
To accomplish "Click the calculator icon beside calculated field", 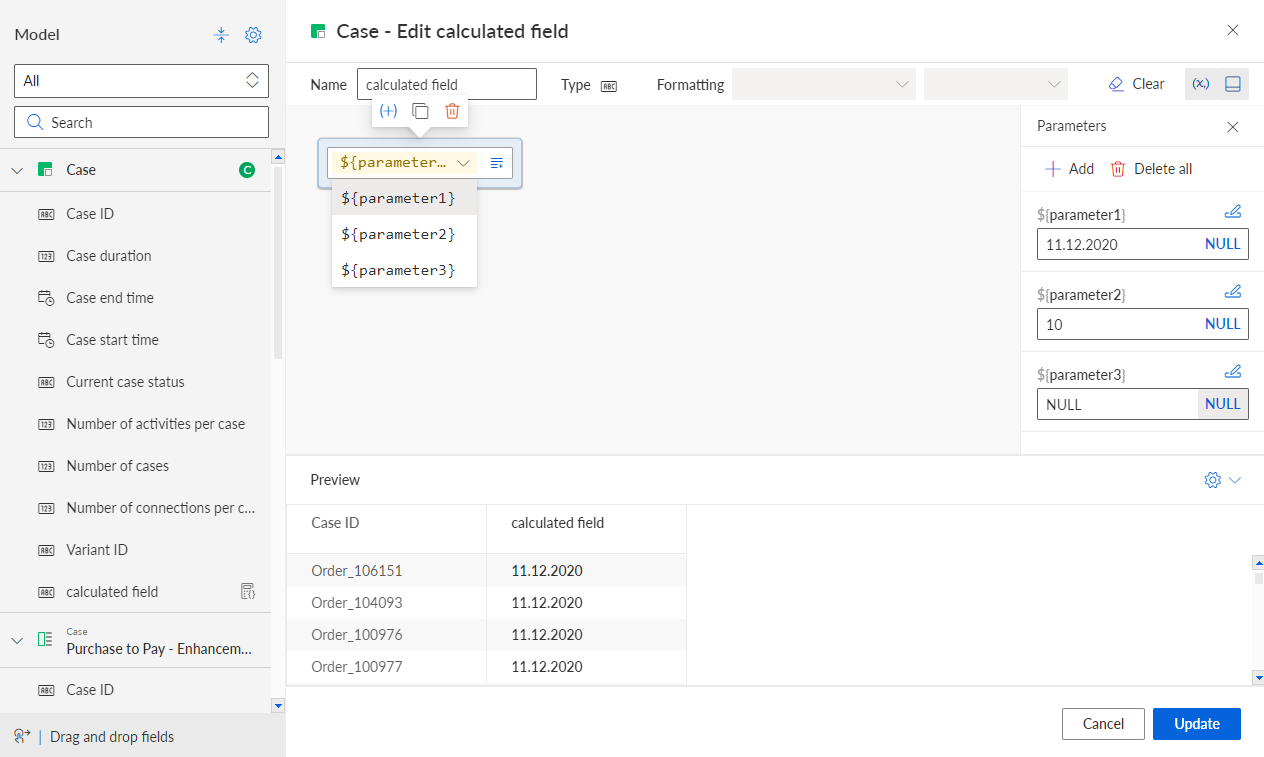I will [249, 591].
